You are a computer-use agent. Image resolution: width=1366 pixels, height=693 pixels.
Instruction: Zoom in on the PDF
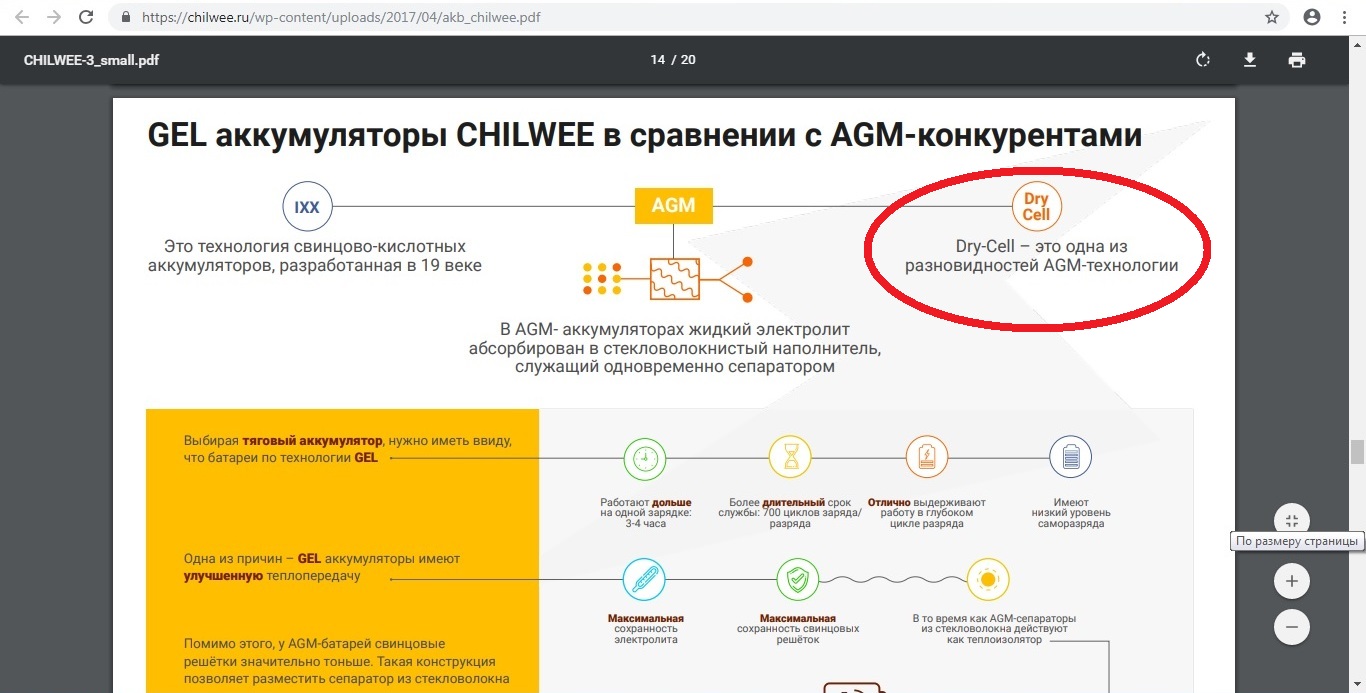[x=1292, y=581]
